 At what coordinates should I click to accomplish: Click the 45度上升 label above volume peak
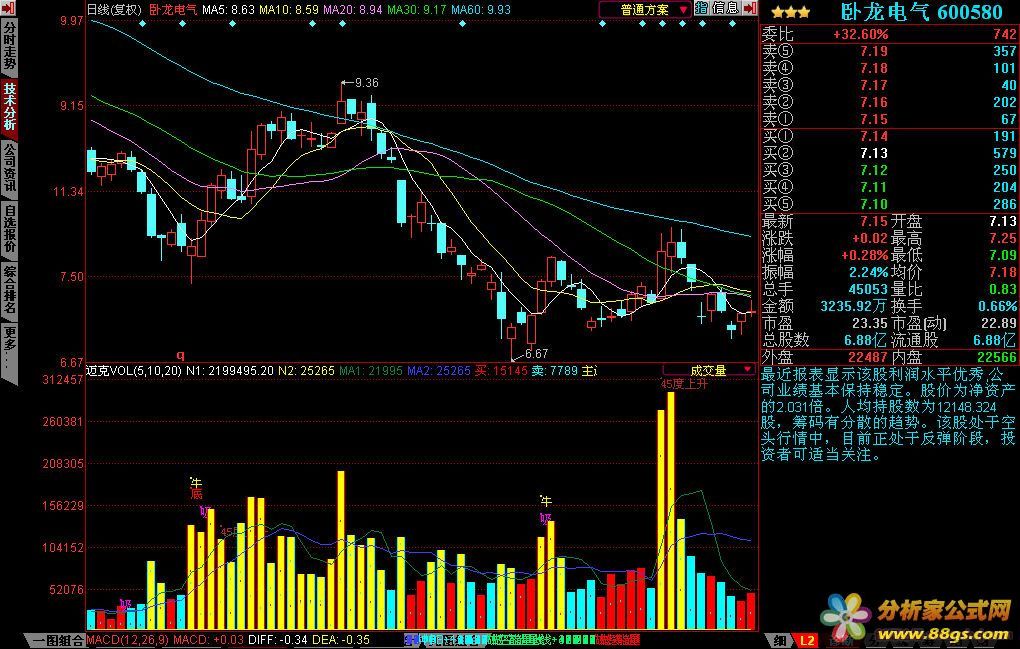(684, 384)
